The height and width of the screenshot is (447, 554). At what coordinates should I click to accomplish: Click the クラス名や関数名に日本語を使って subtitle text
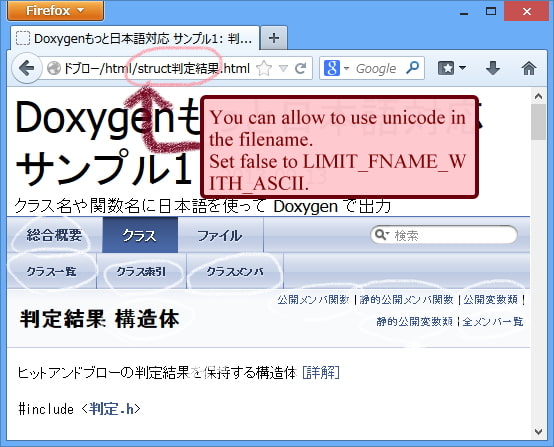(x=140, y=206)
